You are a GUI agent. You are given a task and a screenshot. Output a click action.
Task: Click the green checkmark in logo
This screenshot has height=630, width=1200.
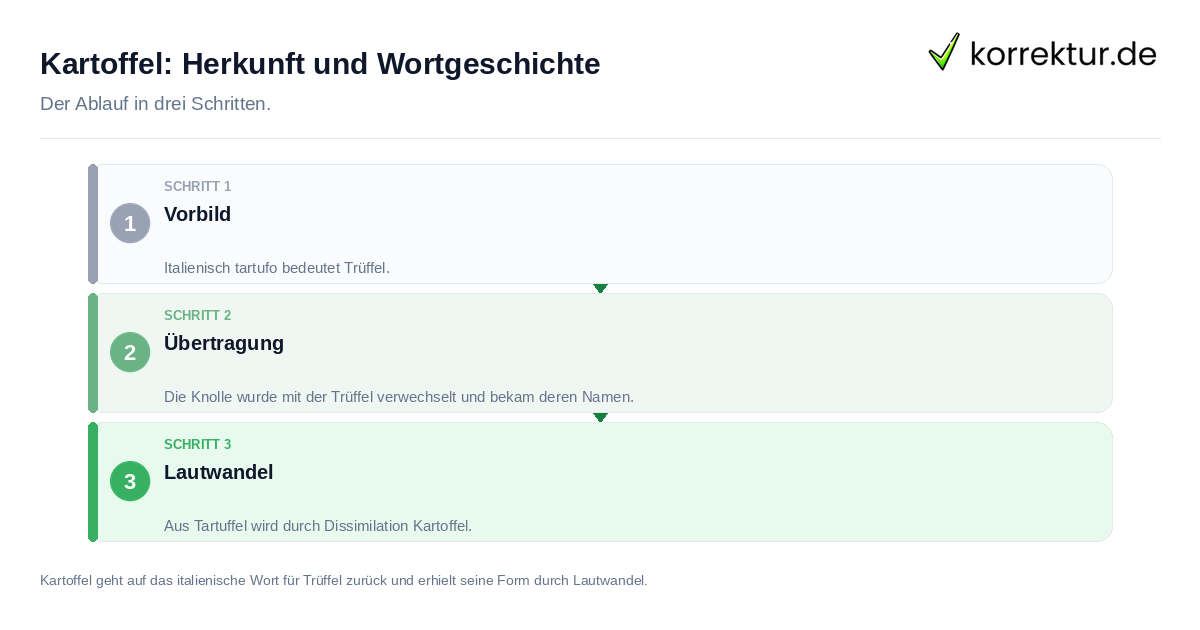tap(944, 52)
